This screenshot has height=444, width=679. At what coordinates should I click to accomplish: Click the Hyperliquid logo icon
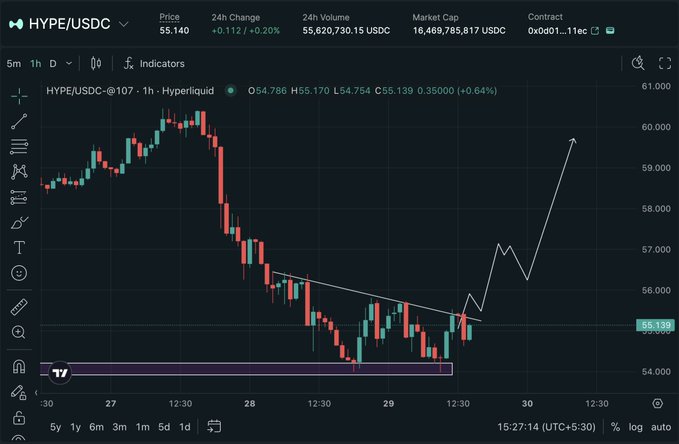tap(16, 24)
